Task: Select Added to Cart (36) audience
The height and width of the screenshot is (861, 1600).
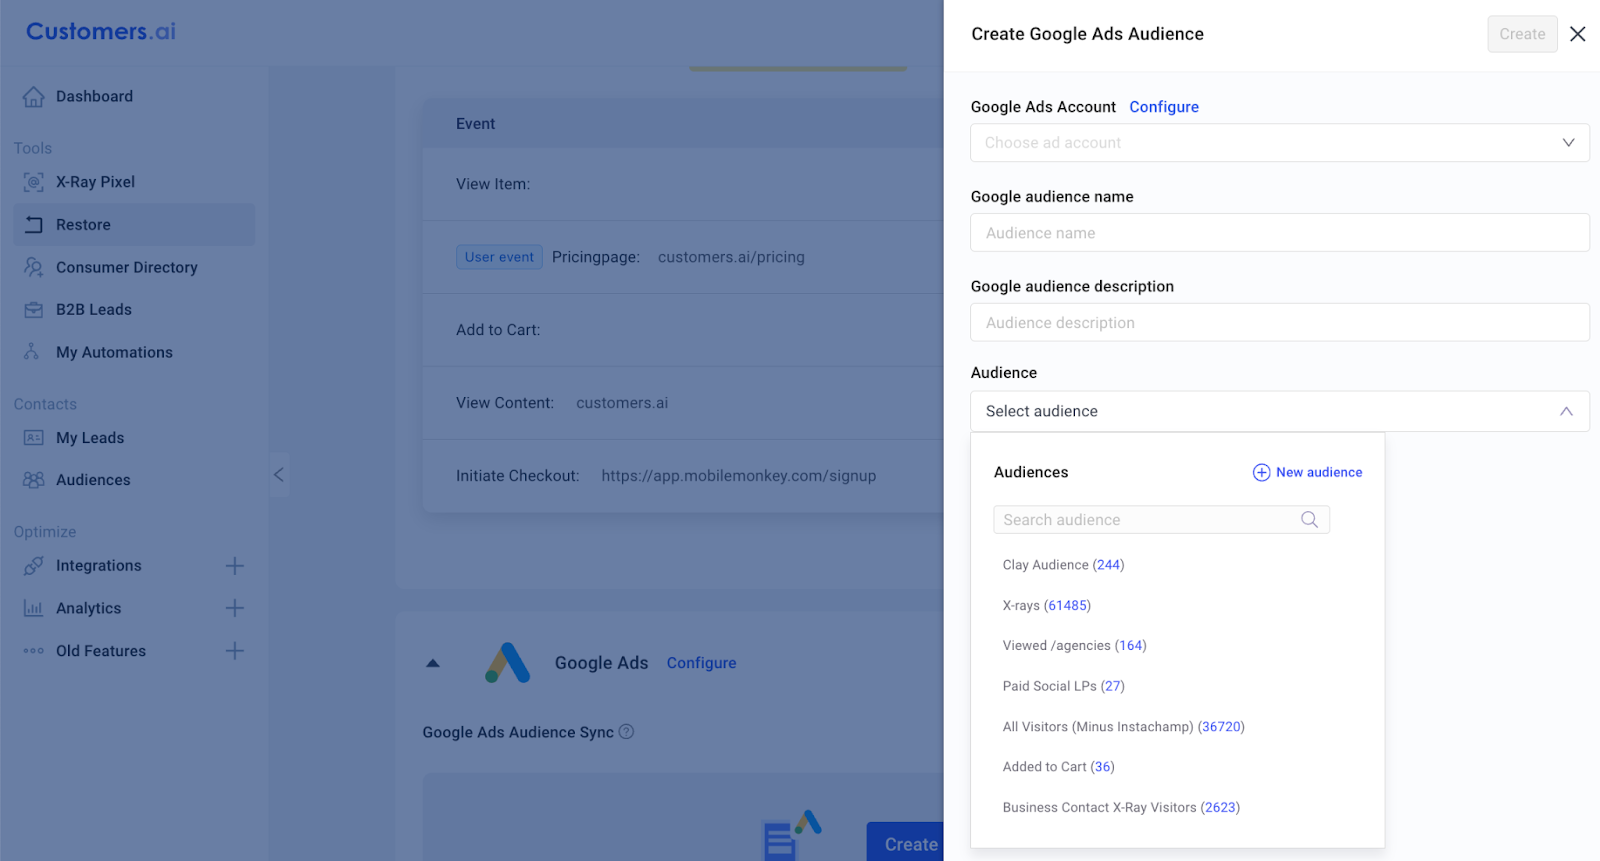Action: pos(1058,767)
